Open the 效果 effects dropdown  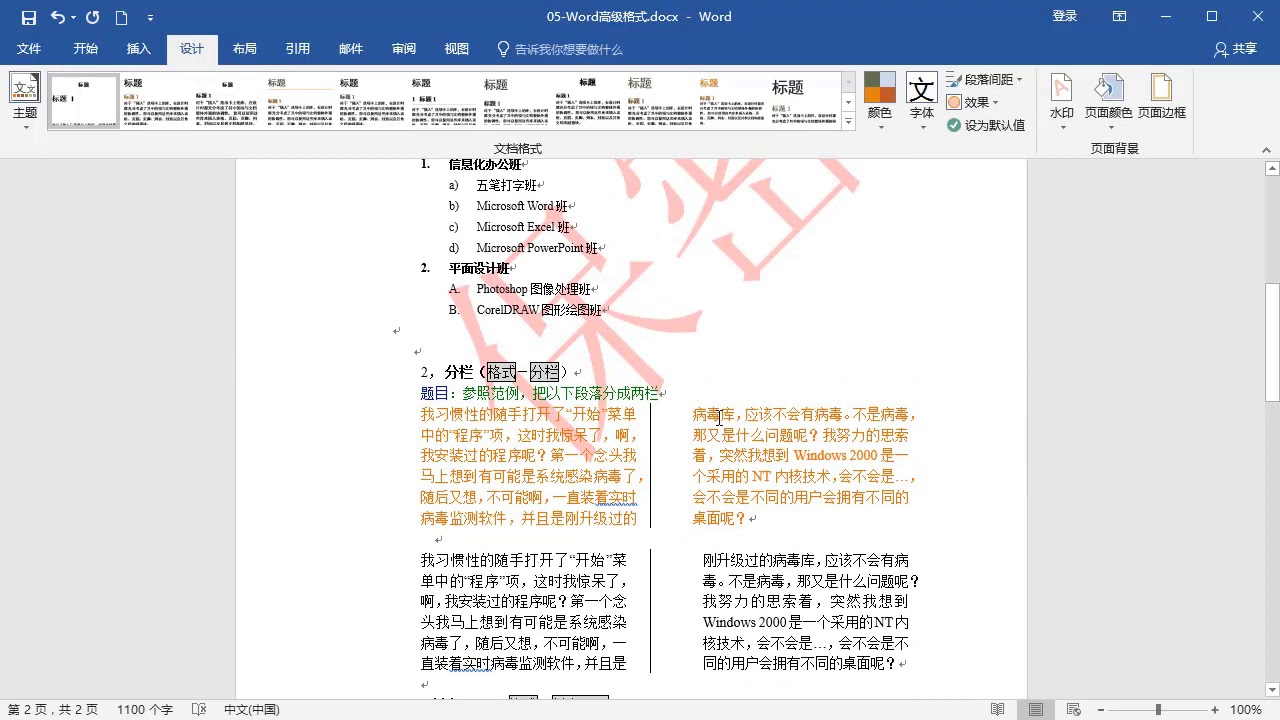click(973, 102)
